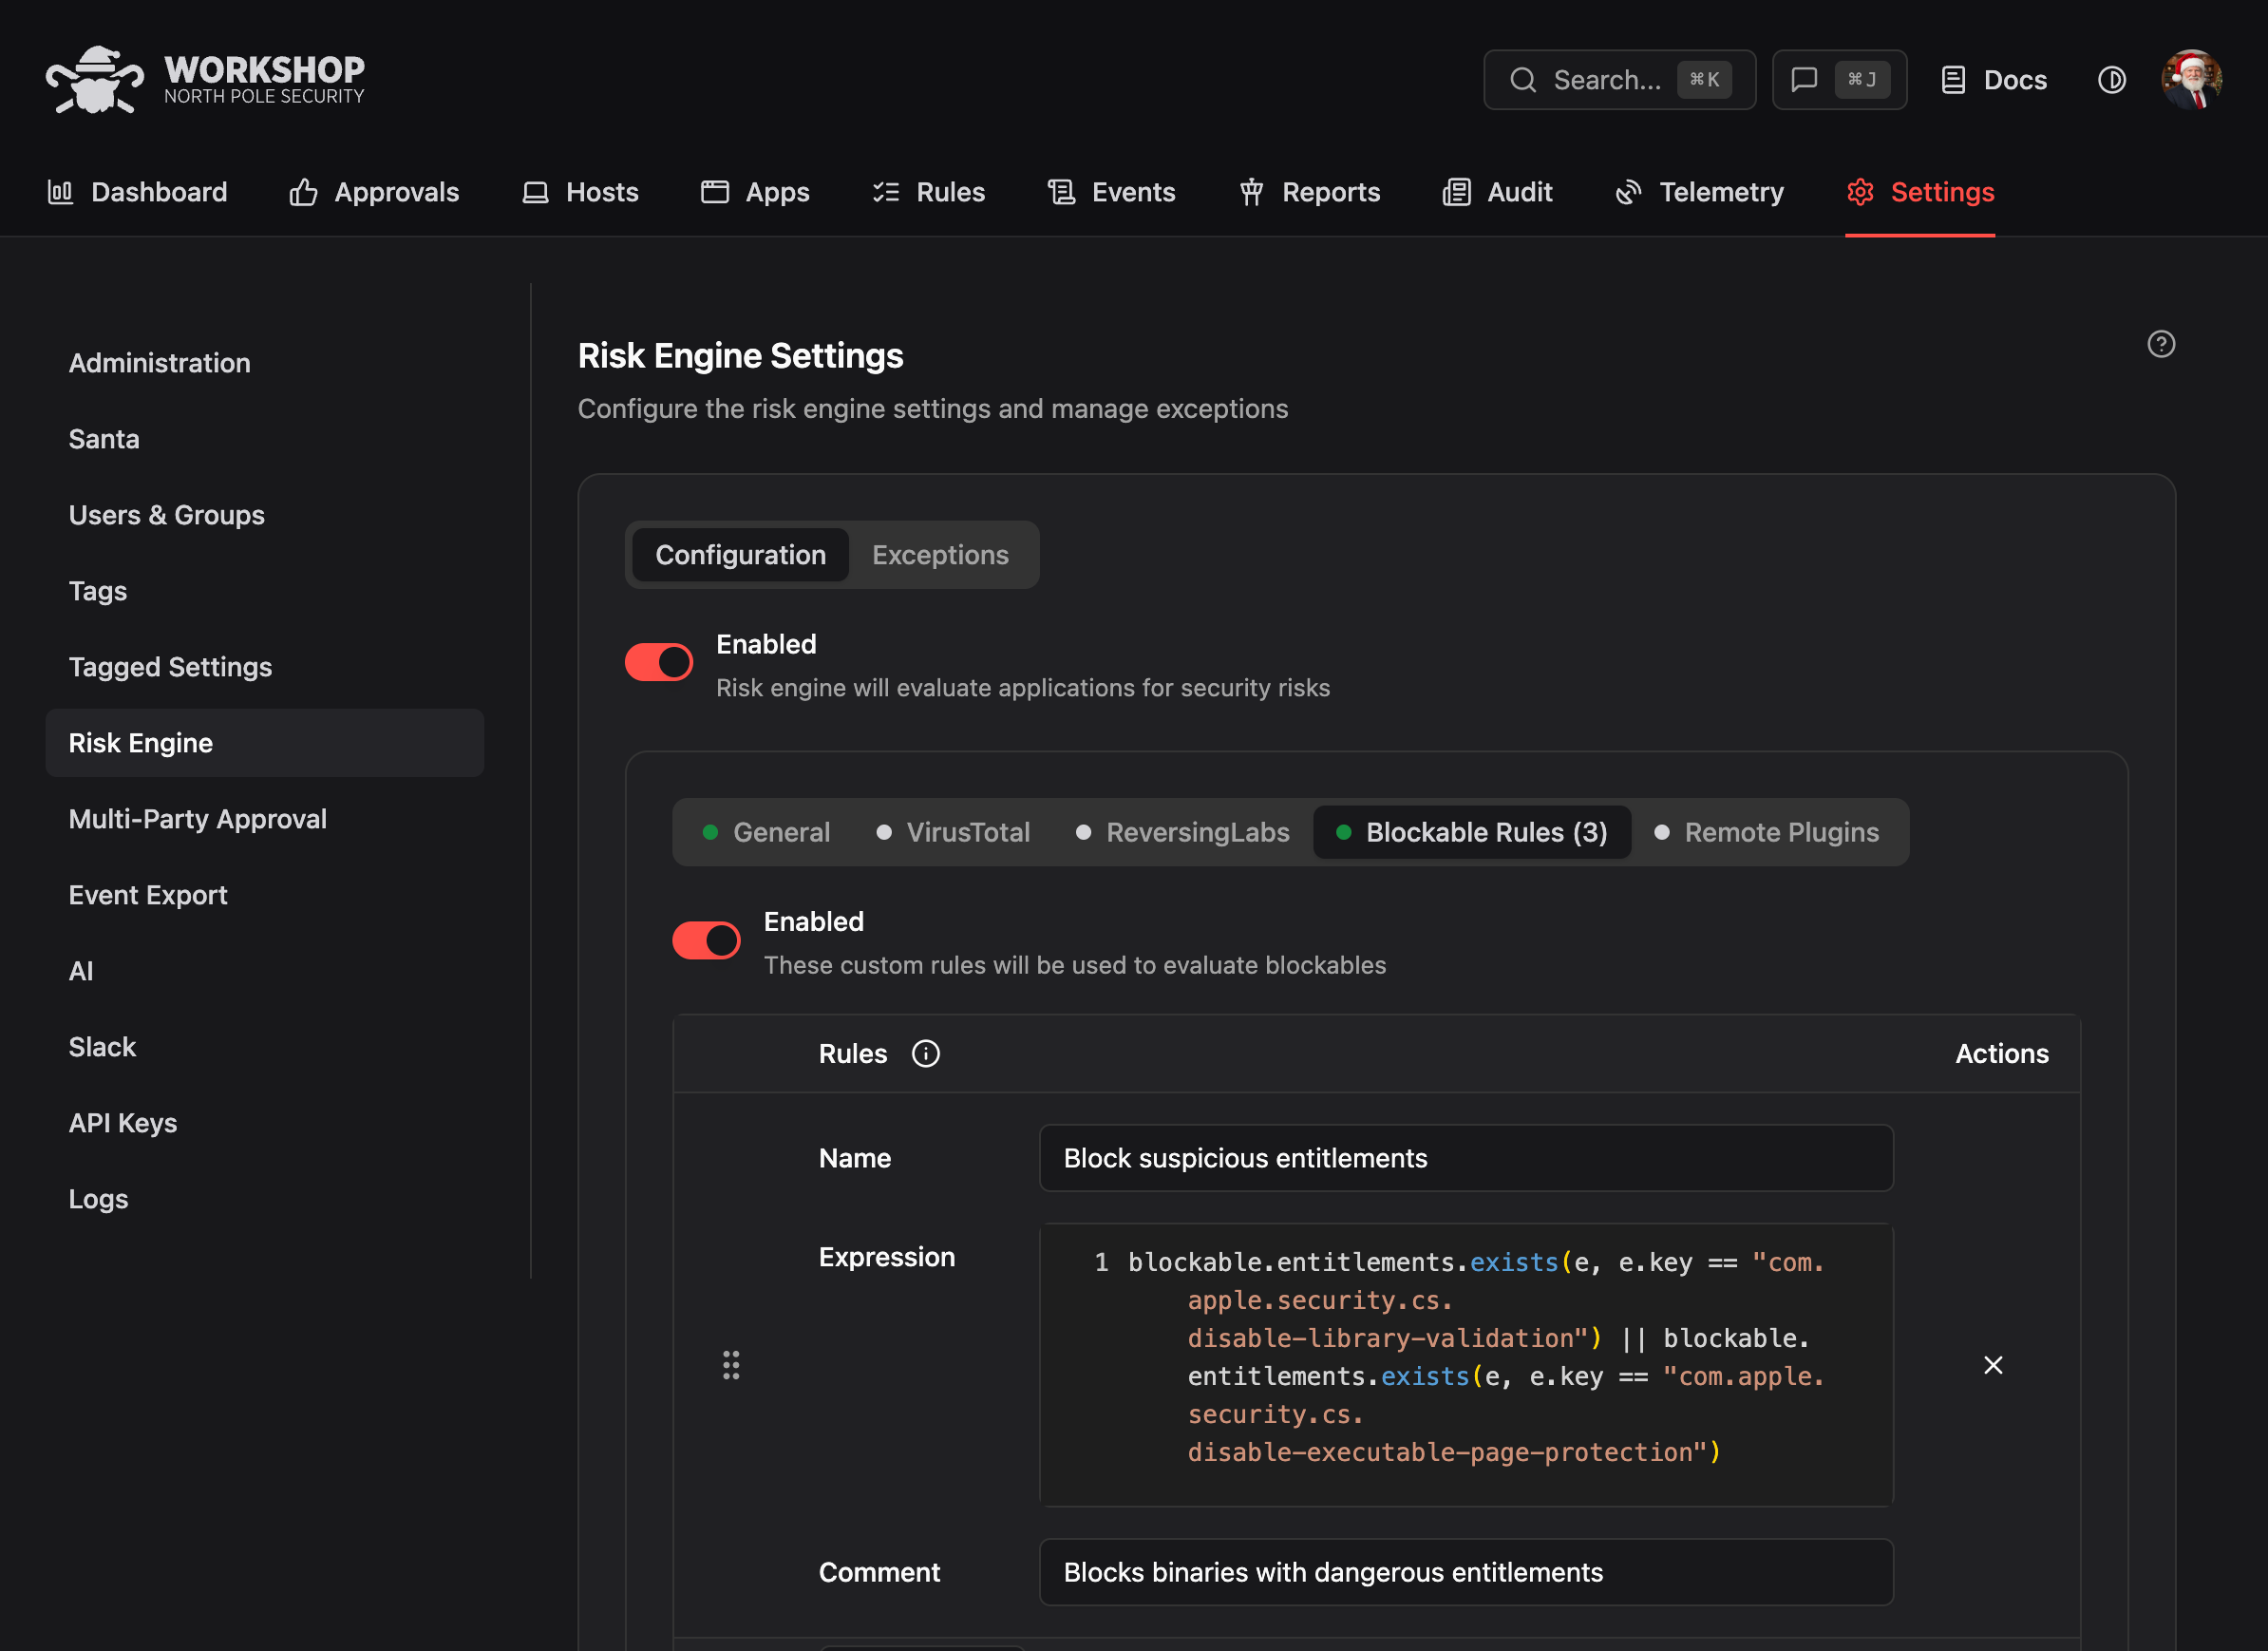Viewport: 2268px width, 1651px height.
Task: Open the help question mark icon
Action: point(2161,344)
